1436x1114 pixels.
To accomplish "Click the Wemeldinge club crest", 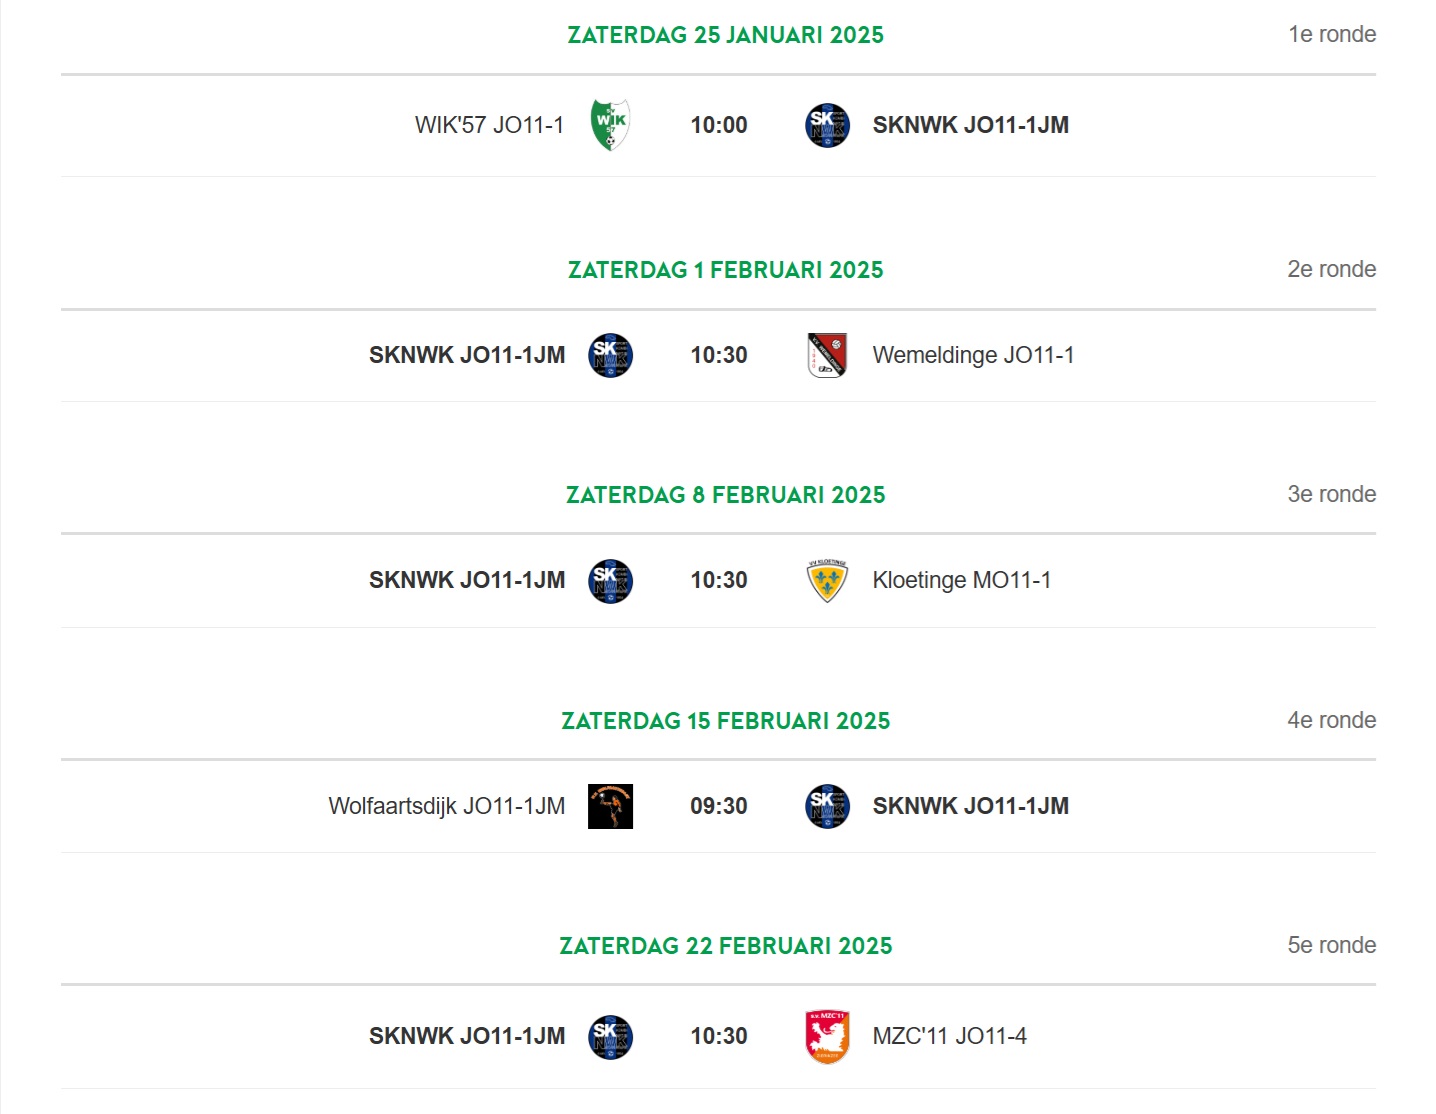I will [827, 355].
